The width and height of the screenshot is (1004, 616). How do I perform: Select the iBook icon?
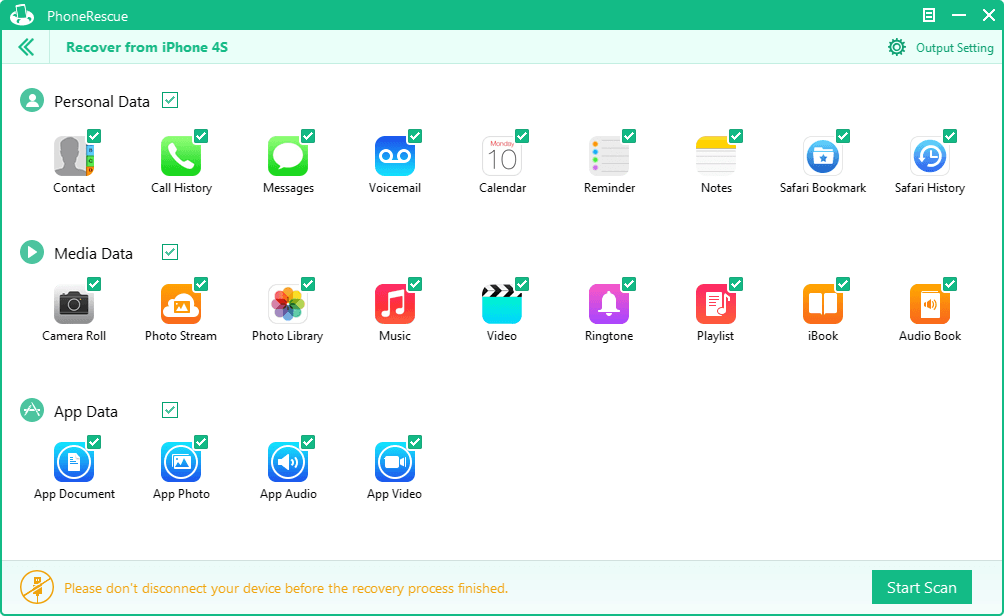(823, 304)
